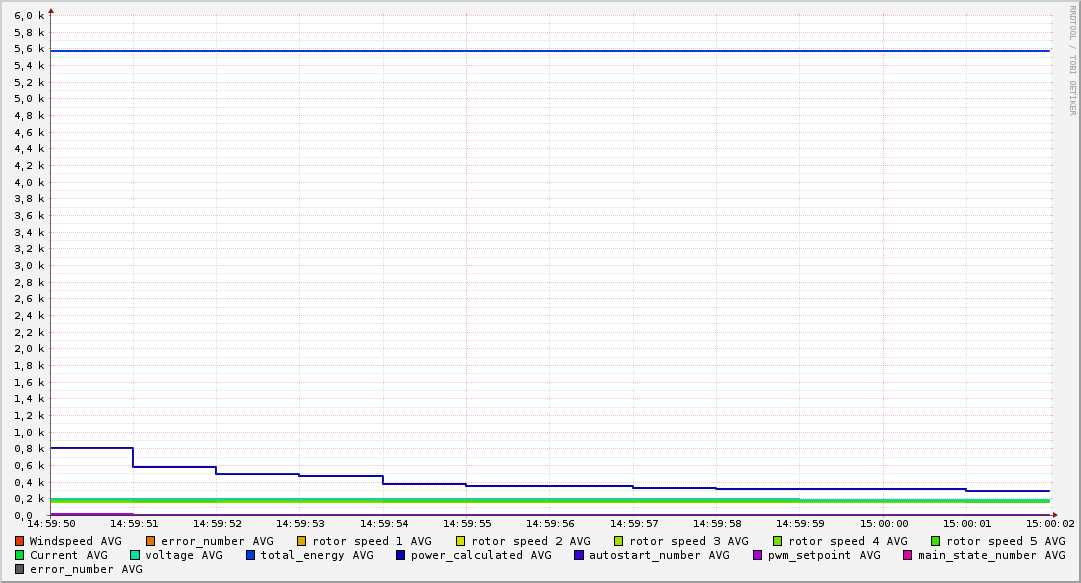Click the RRDTOOL / TOBI OETIKER watermark
Screen dimensions: 1081x583
tap(1071, 60)
